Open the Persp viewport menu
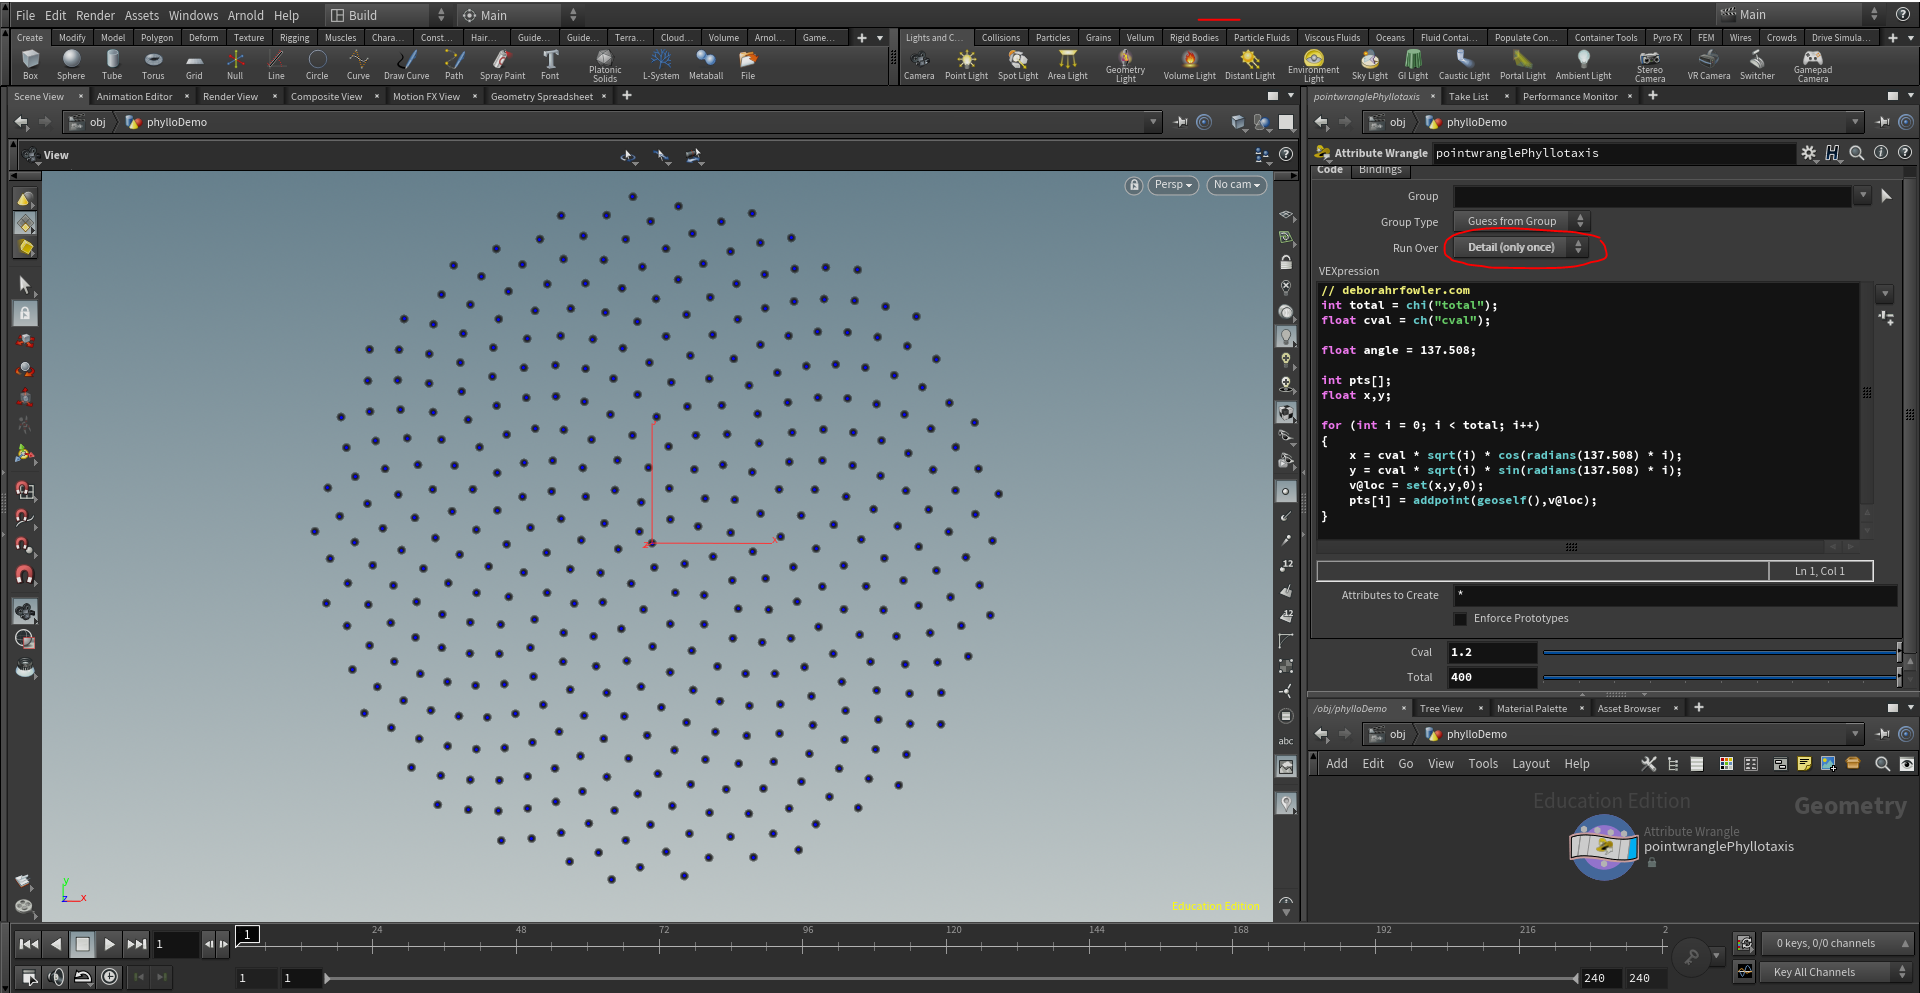Image resolution: width=1920 pixels, height=993 pixels. (1172, 185)
